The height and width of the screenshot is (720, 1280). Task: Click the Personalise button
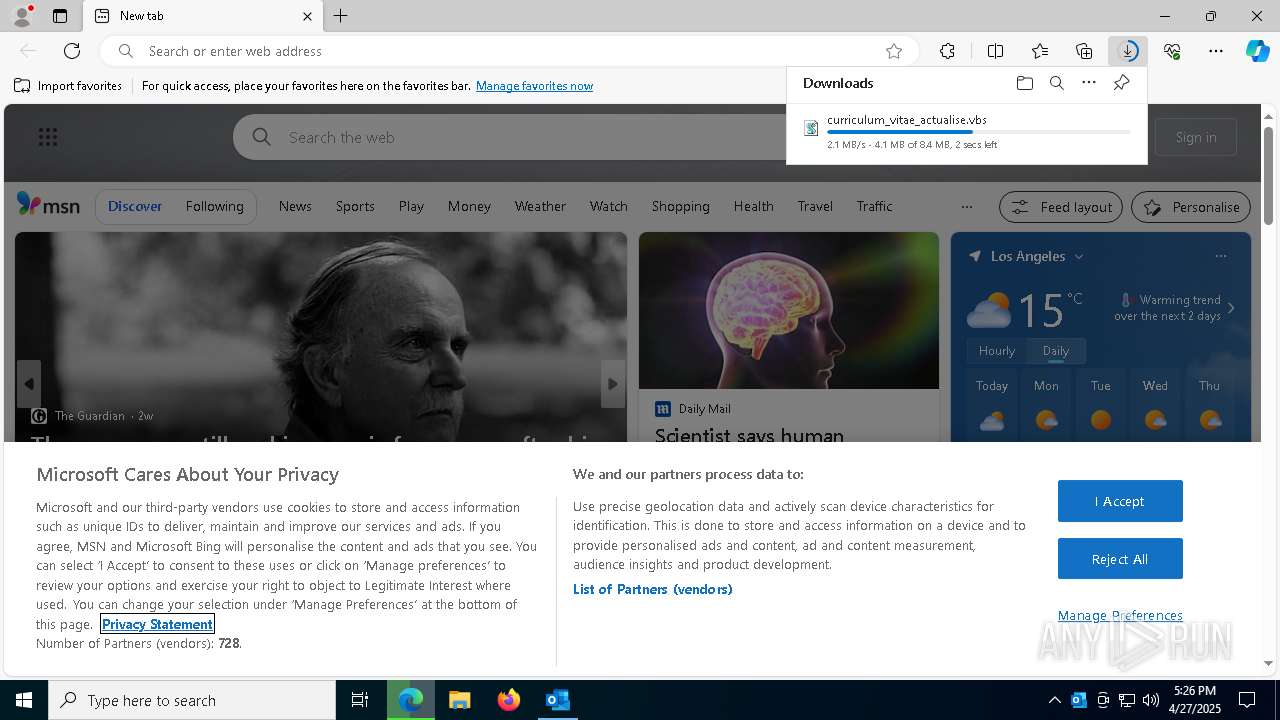pyautogui.click(x=1191, y=207)
